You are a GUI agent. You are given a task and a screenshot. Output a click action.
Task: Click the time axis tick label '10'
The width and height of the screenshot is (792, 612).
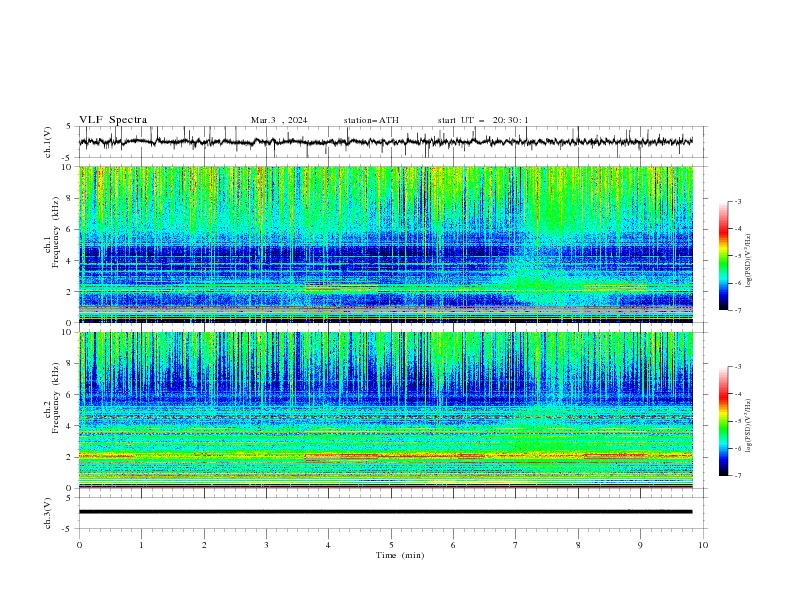pyautogui.click(x=703, y=545)
